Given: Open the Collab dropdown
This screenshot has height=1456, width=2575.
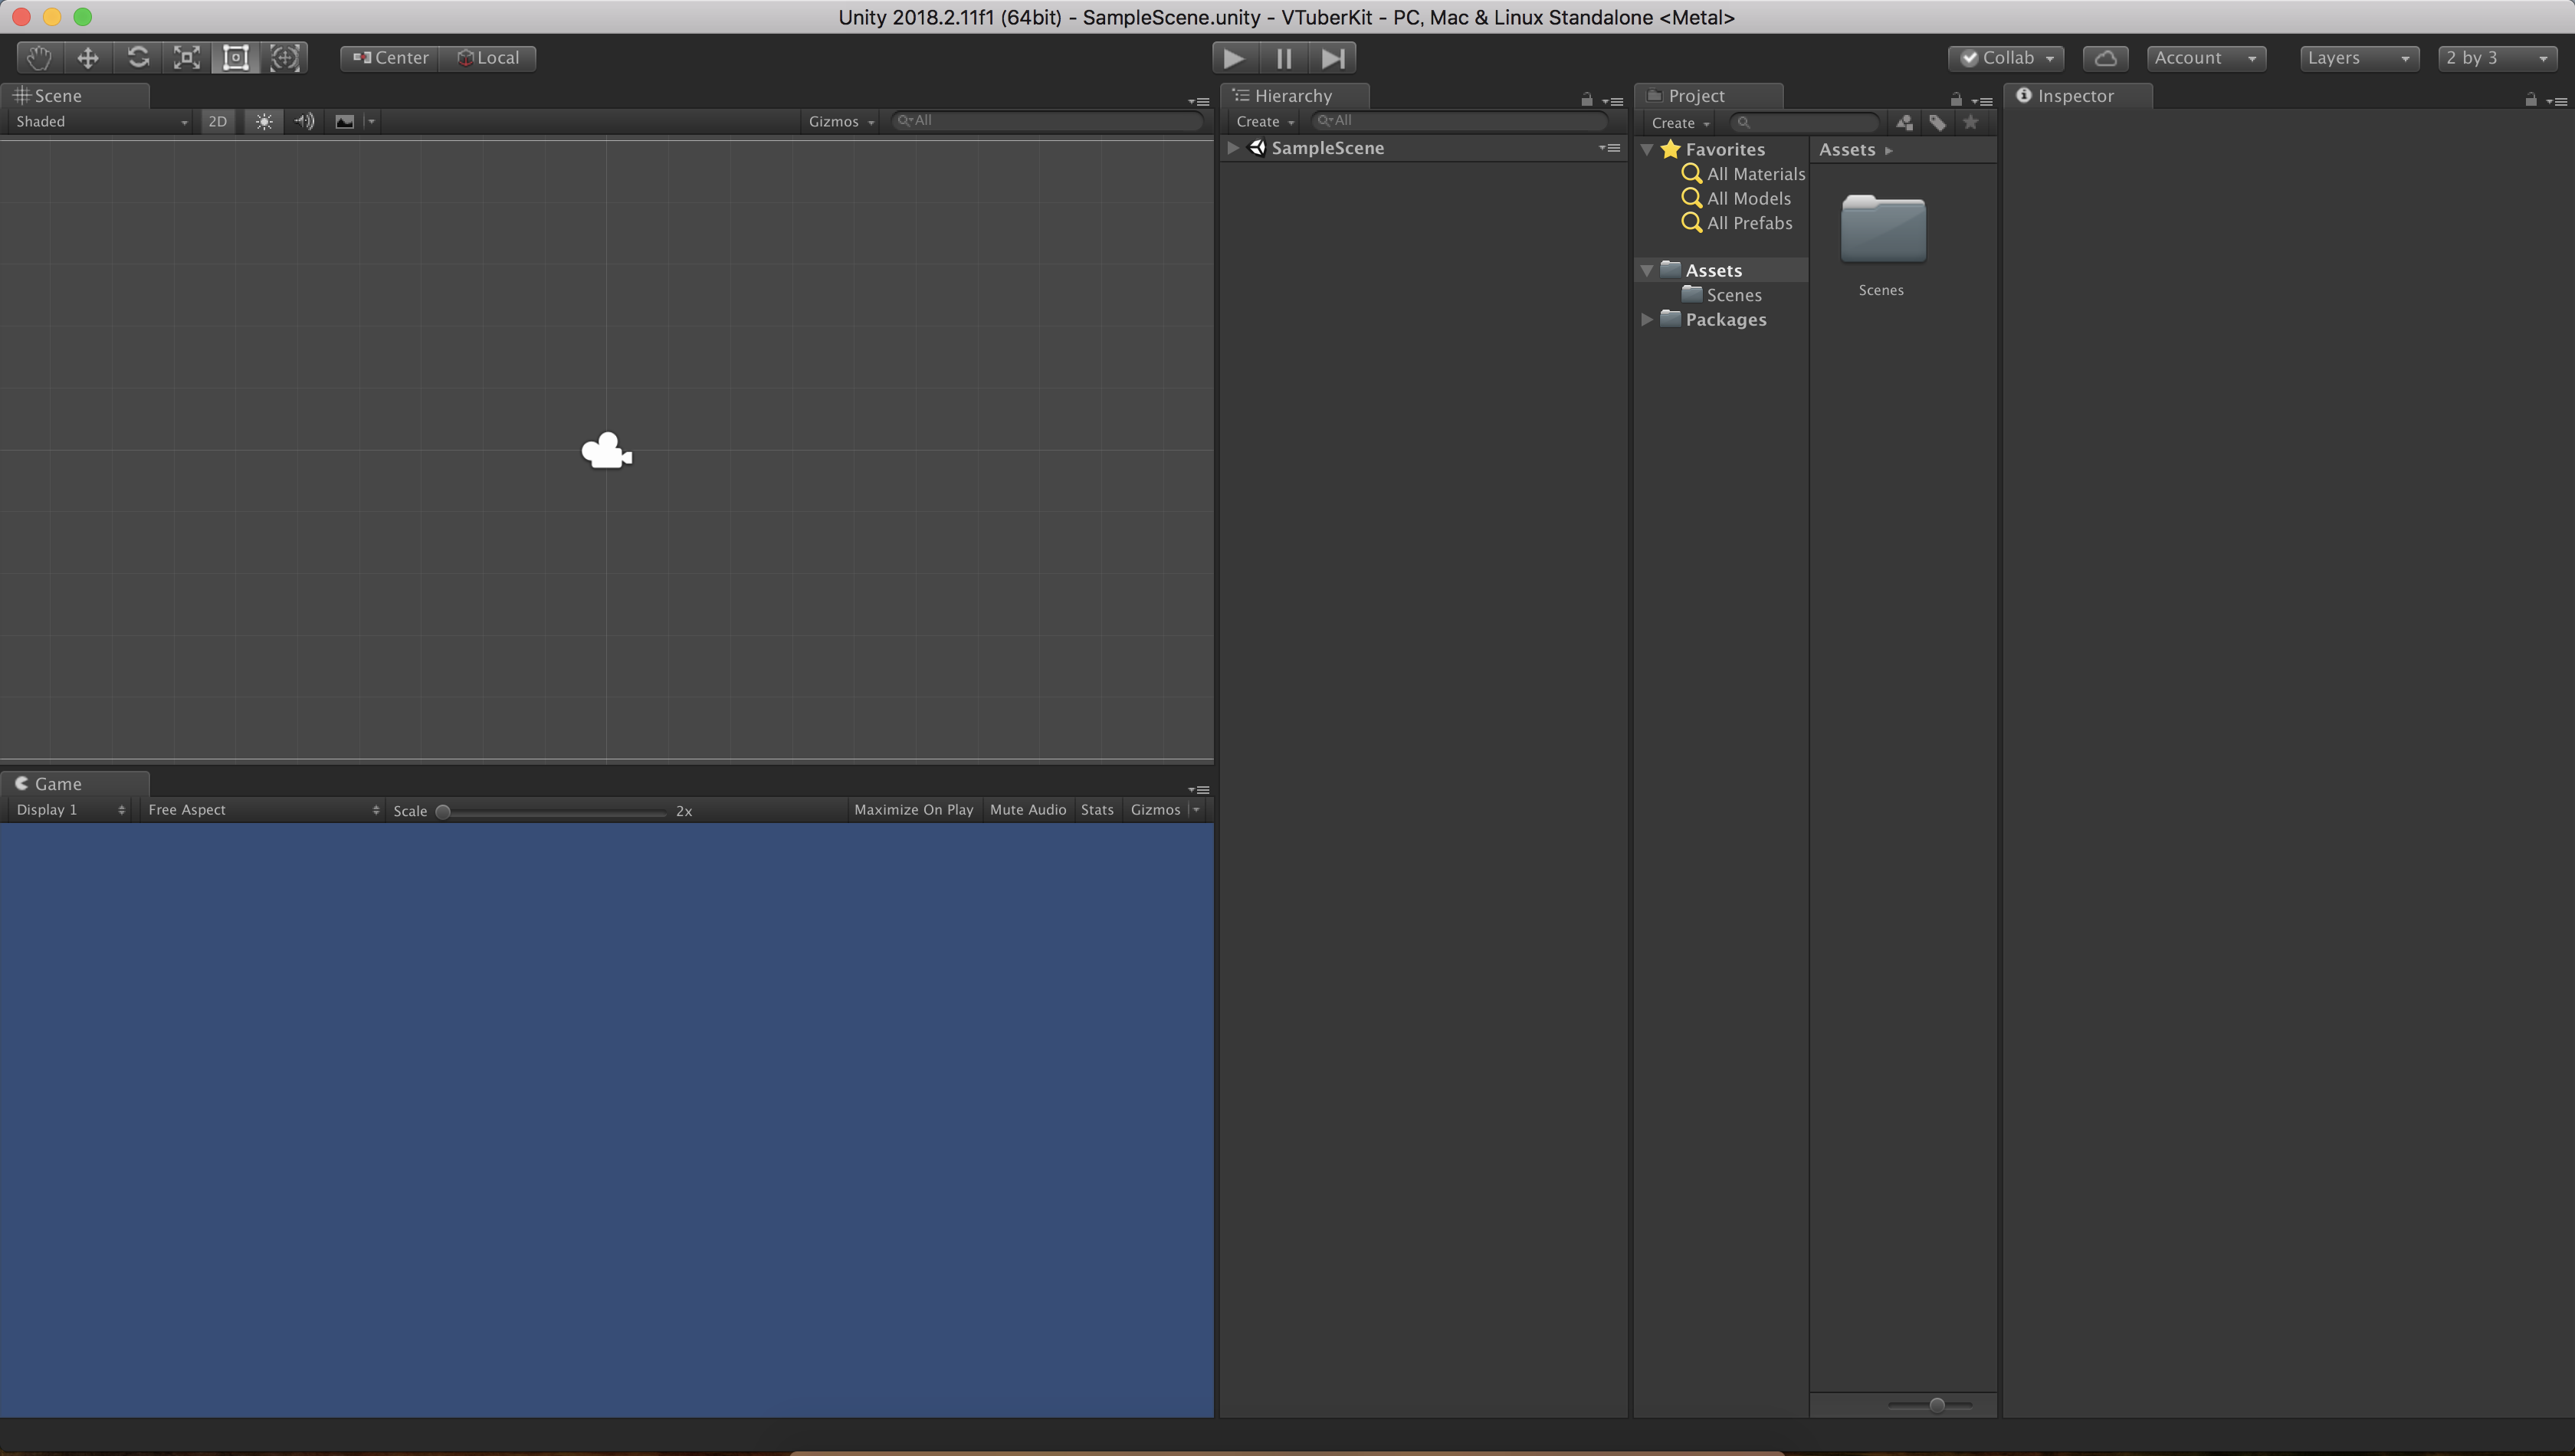Looking at the screenshot, I should (x=2006, y=58).
